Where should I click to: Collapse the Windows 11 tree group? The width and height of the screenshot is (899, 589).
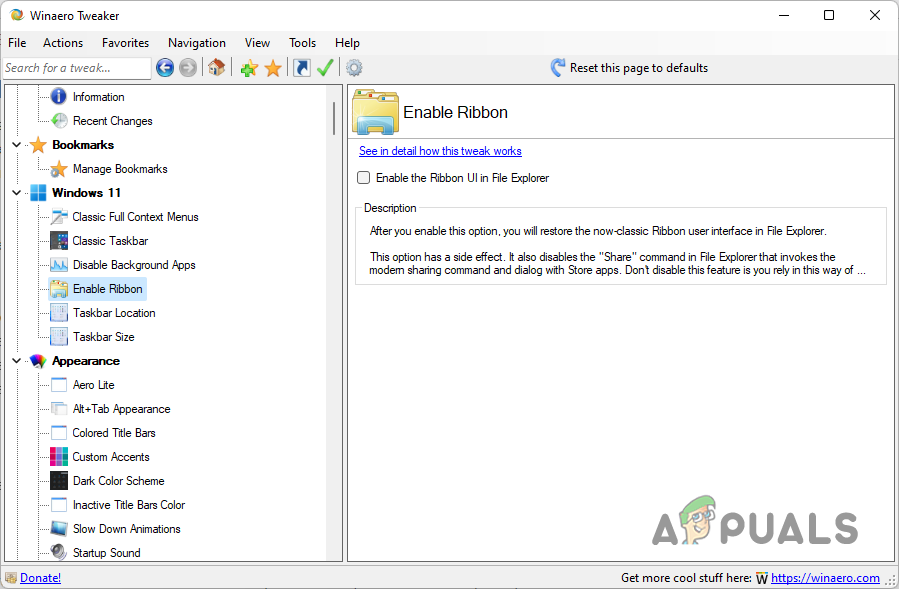[17, 193]
